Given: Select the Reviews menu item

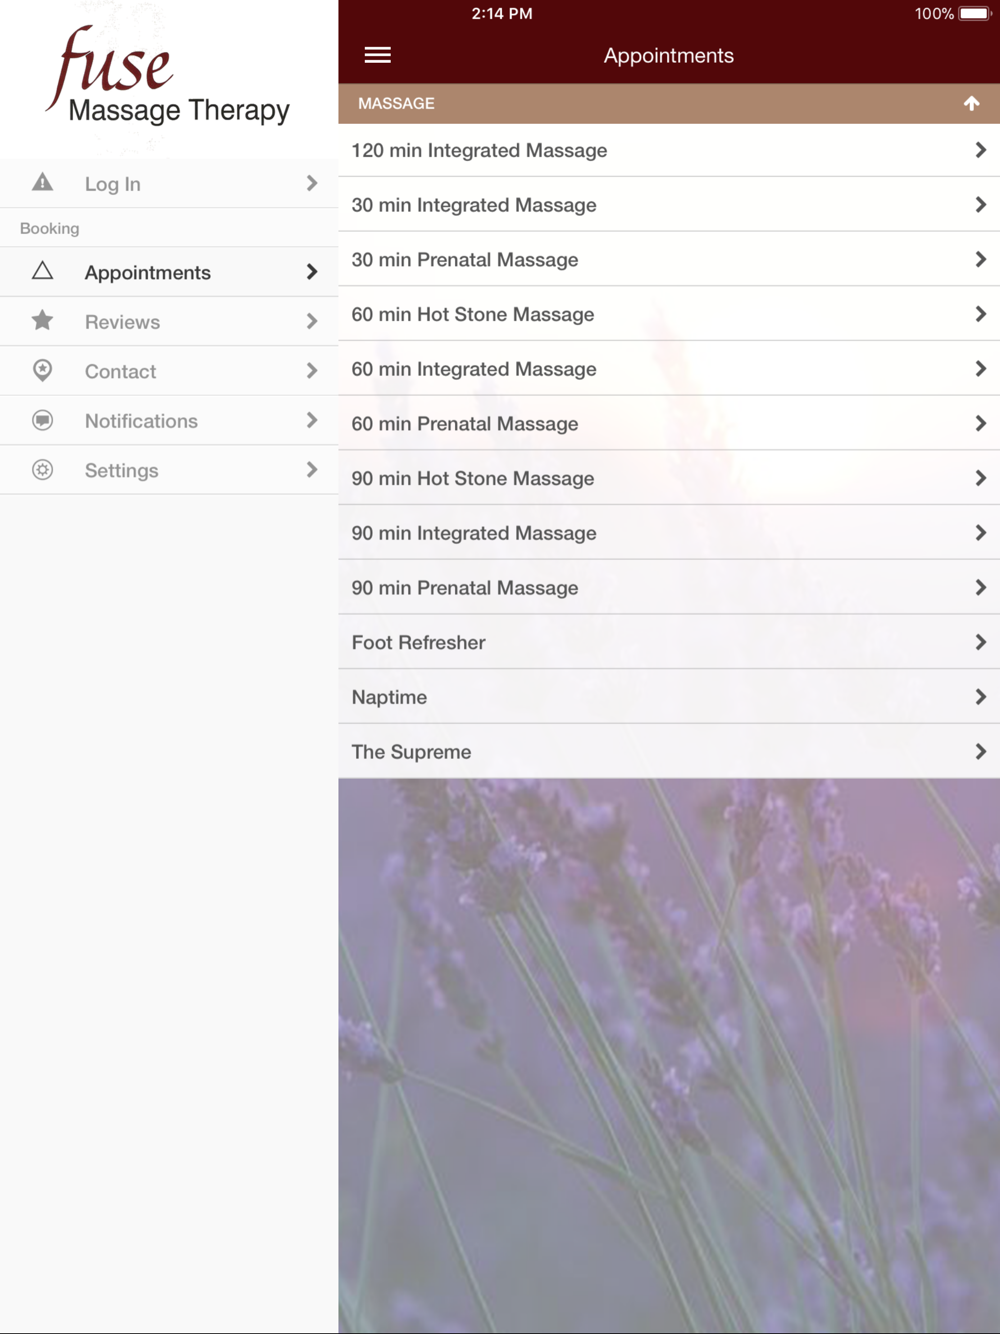Looking at the screenshot, I should [169, 321].
